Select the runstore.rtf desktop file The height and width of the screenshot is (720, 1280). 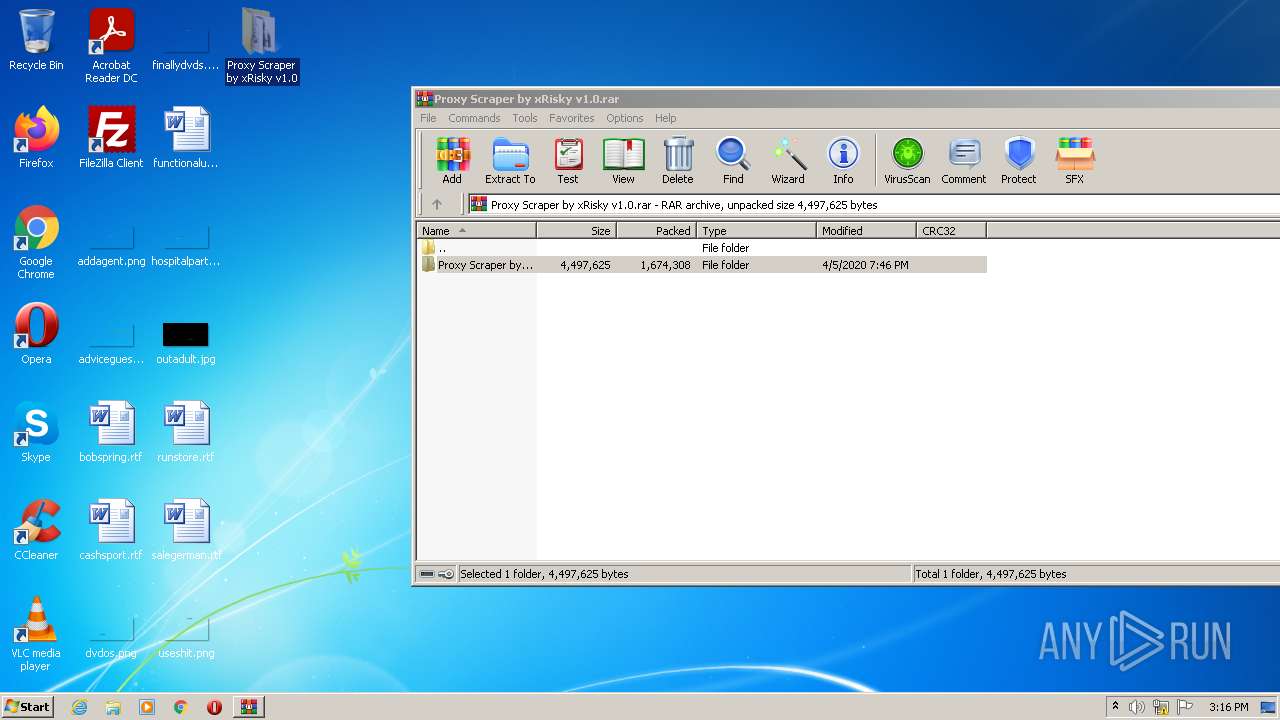186,432
